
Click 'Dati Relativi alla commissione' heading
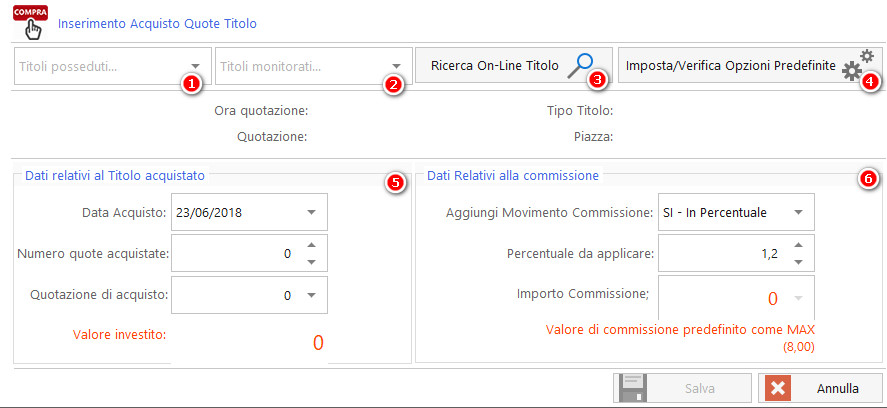tap(513, 176)
